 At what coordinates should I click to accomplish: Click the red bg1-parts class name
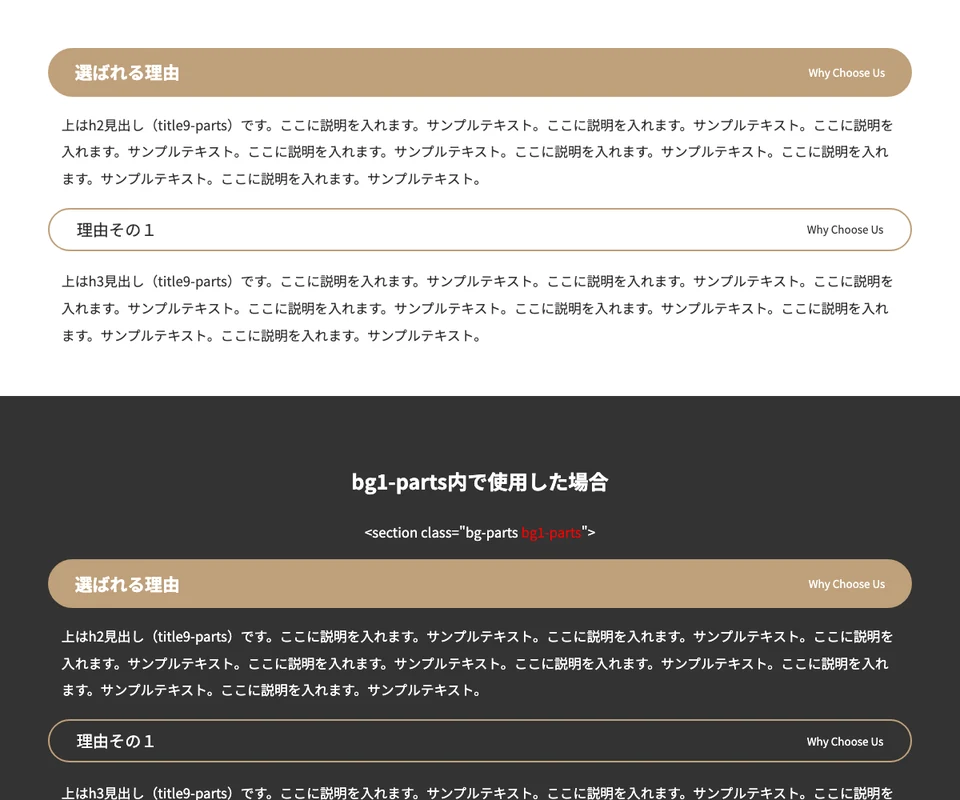pyautogui.click(x=551, y=533)
